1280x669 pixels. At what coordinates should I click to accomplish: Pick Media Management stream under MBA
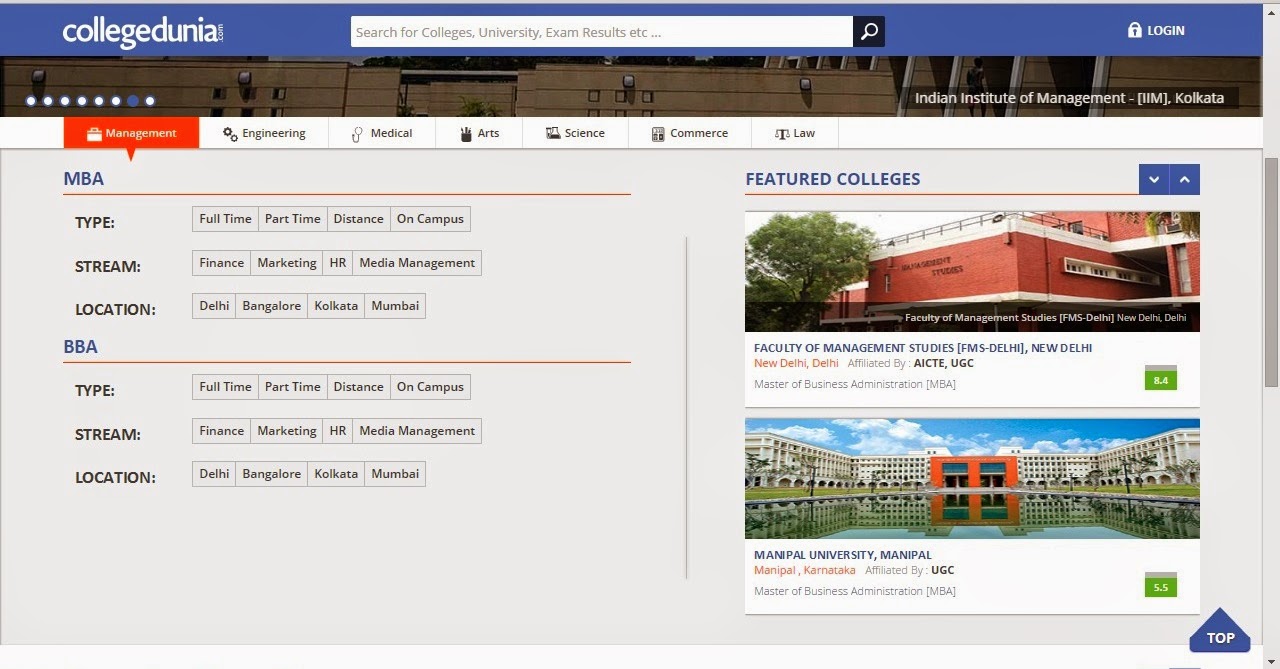coord(417,263)
